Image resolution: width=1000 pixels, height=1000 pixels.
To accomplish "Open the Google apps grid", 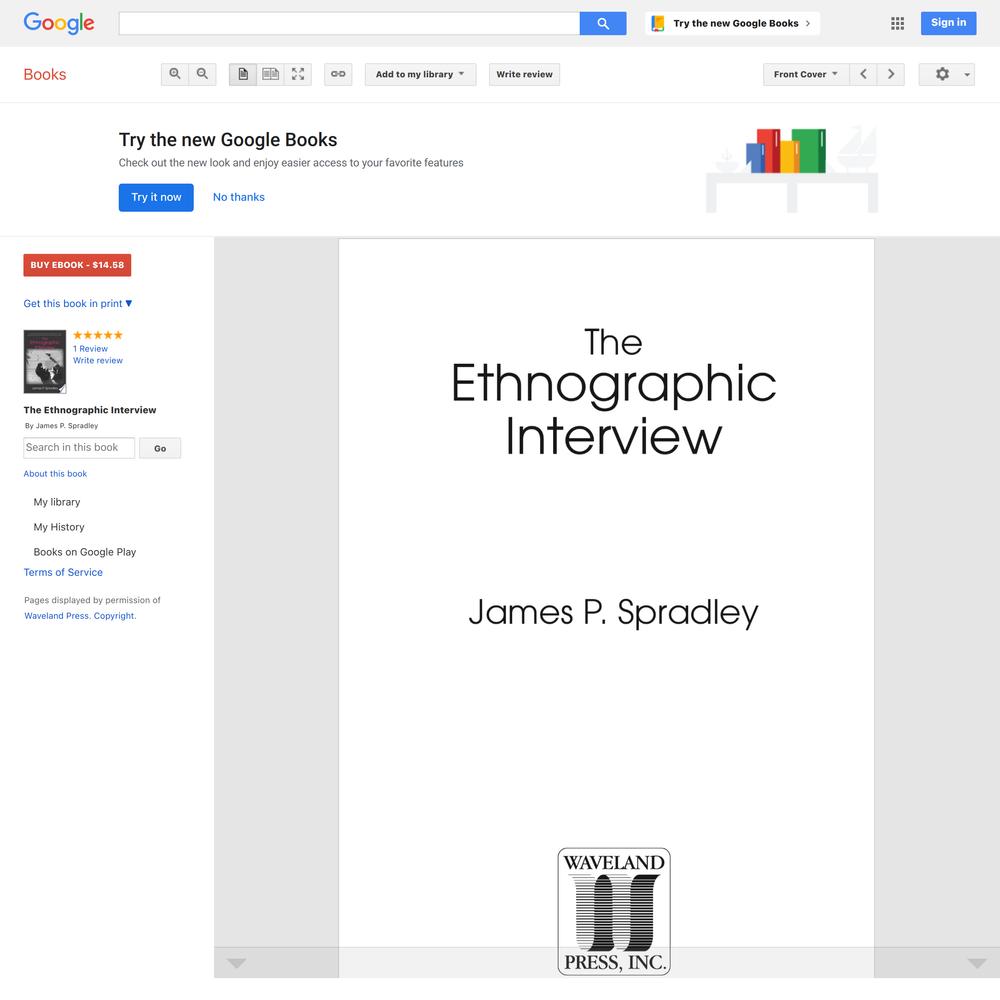I will click(x=897, y=24).
